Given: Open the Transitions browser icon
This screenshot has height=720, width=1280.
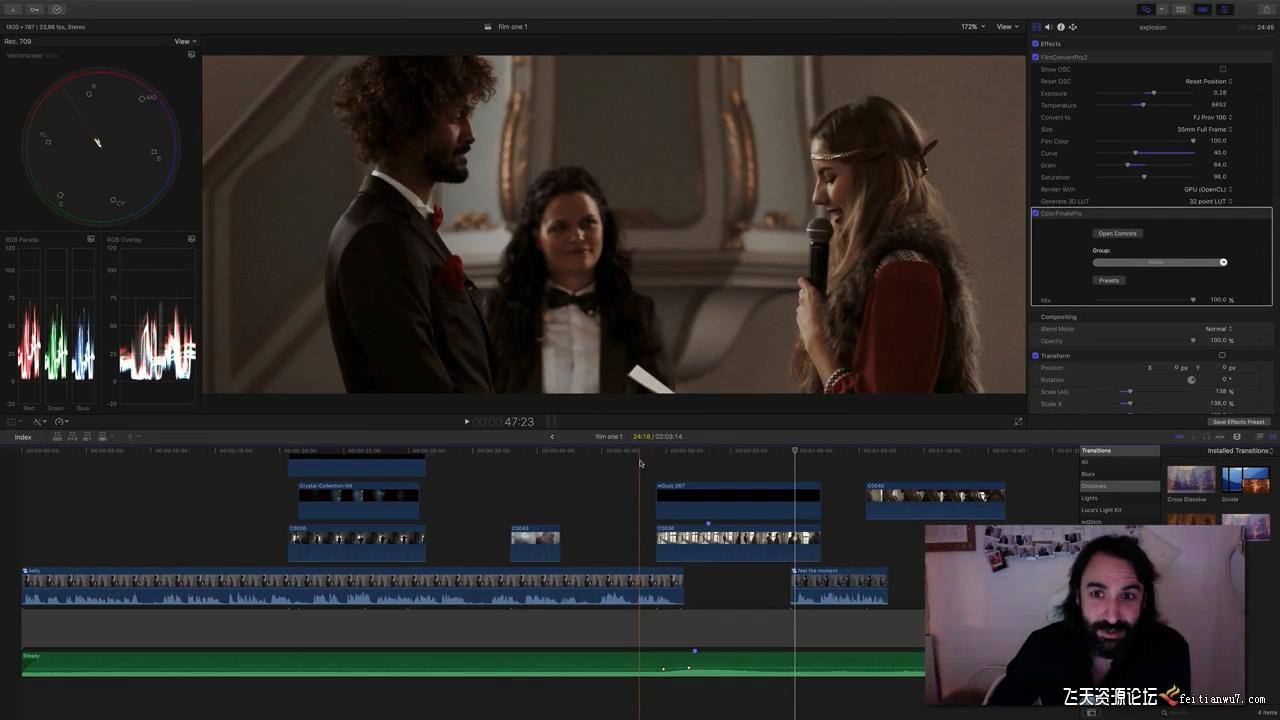Looking at the screenshot, I should tap(1272, 437).
